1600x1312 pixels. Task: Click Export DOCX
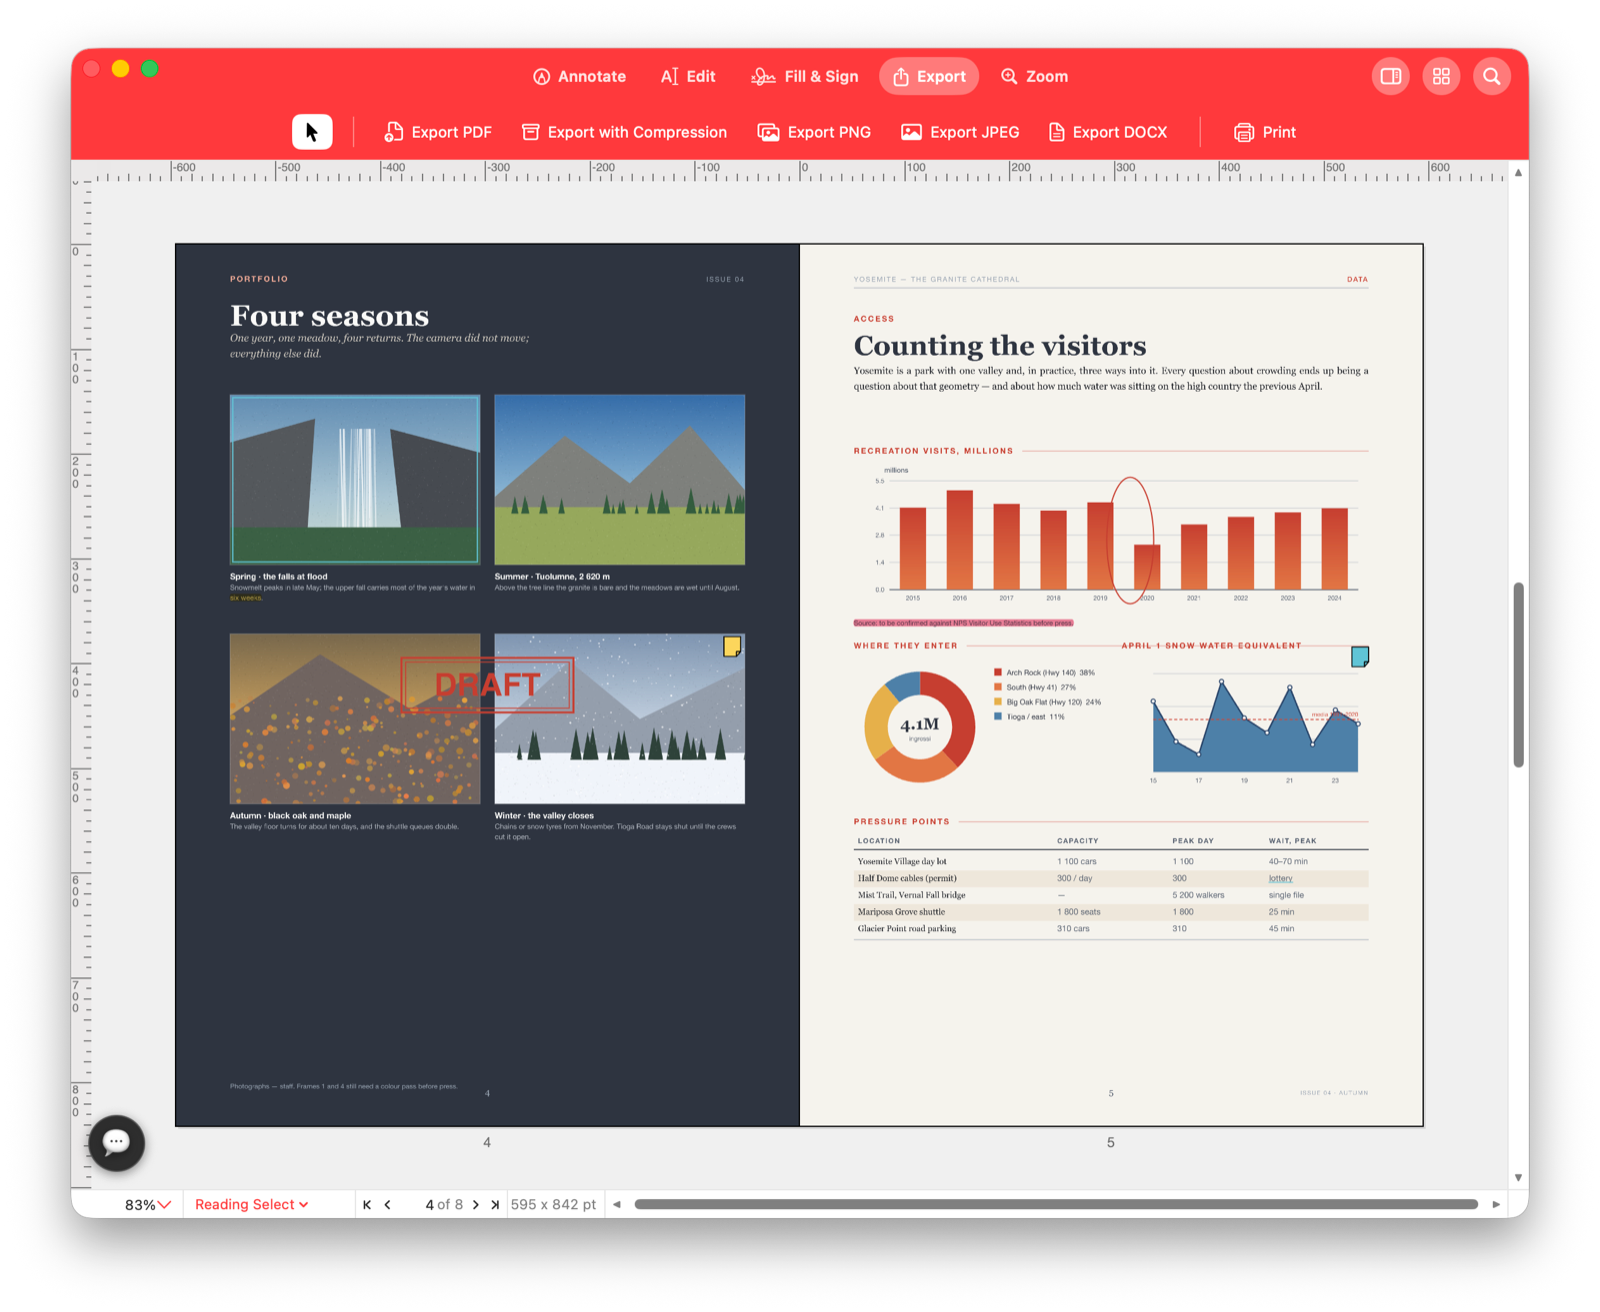[1107, 132]
